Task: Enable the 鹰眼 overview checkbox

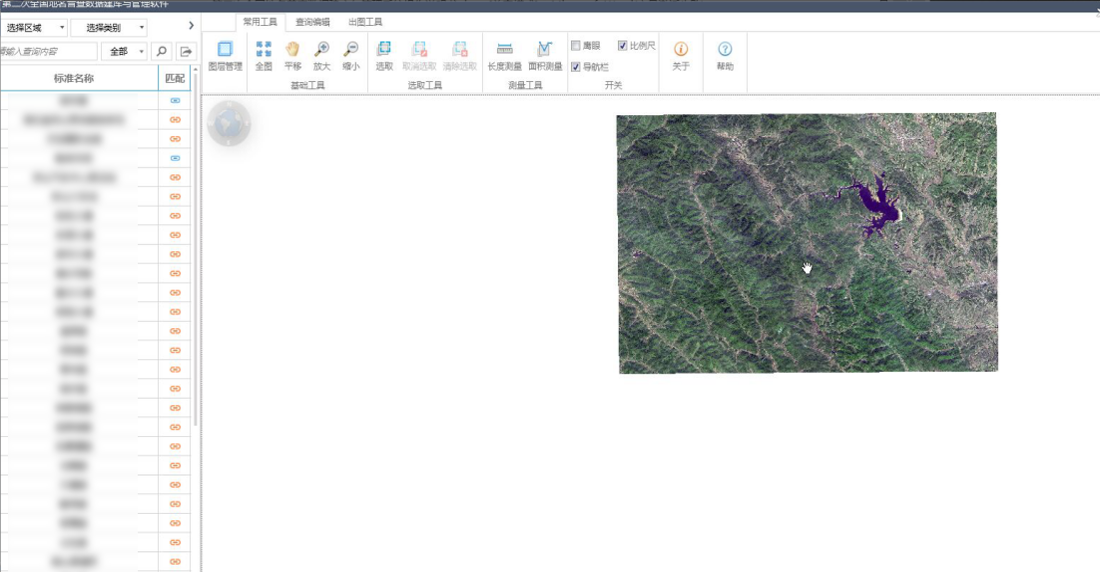Action: (576, 46)
